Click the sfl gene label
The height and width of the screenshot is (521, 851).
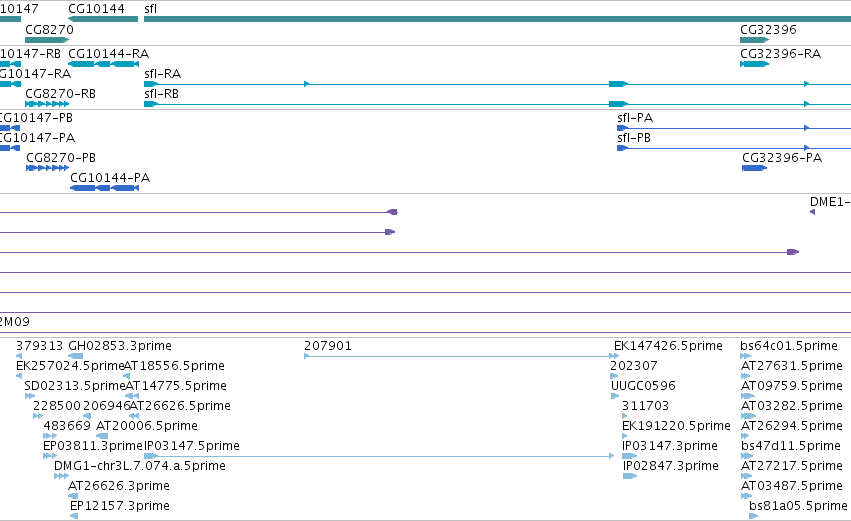150,9
